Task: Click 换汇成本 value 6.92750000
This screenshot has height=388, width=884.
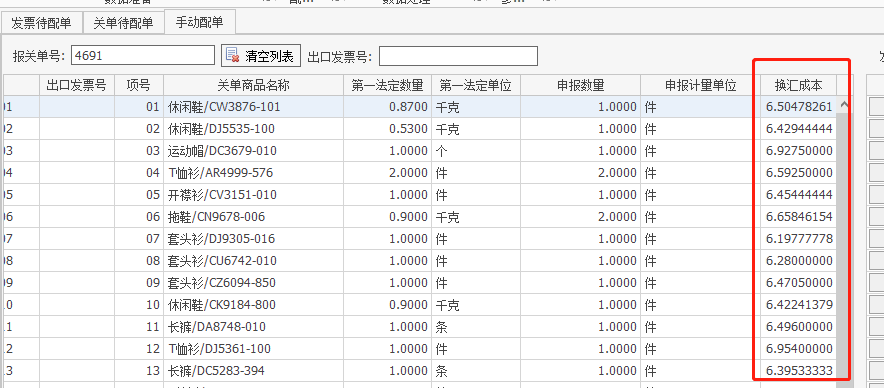Action: tap(799, 151)
